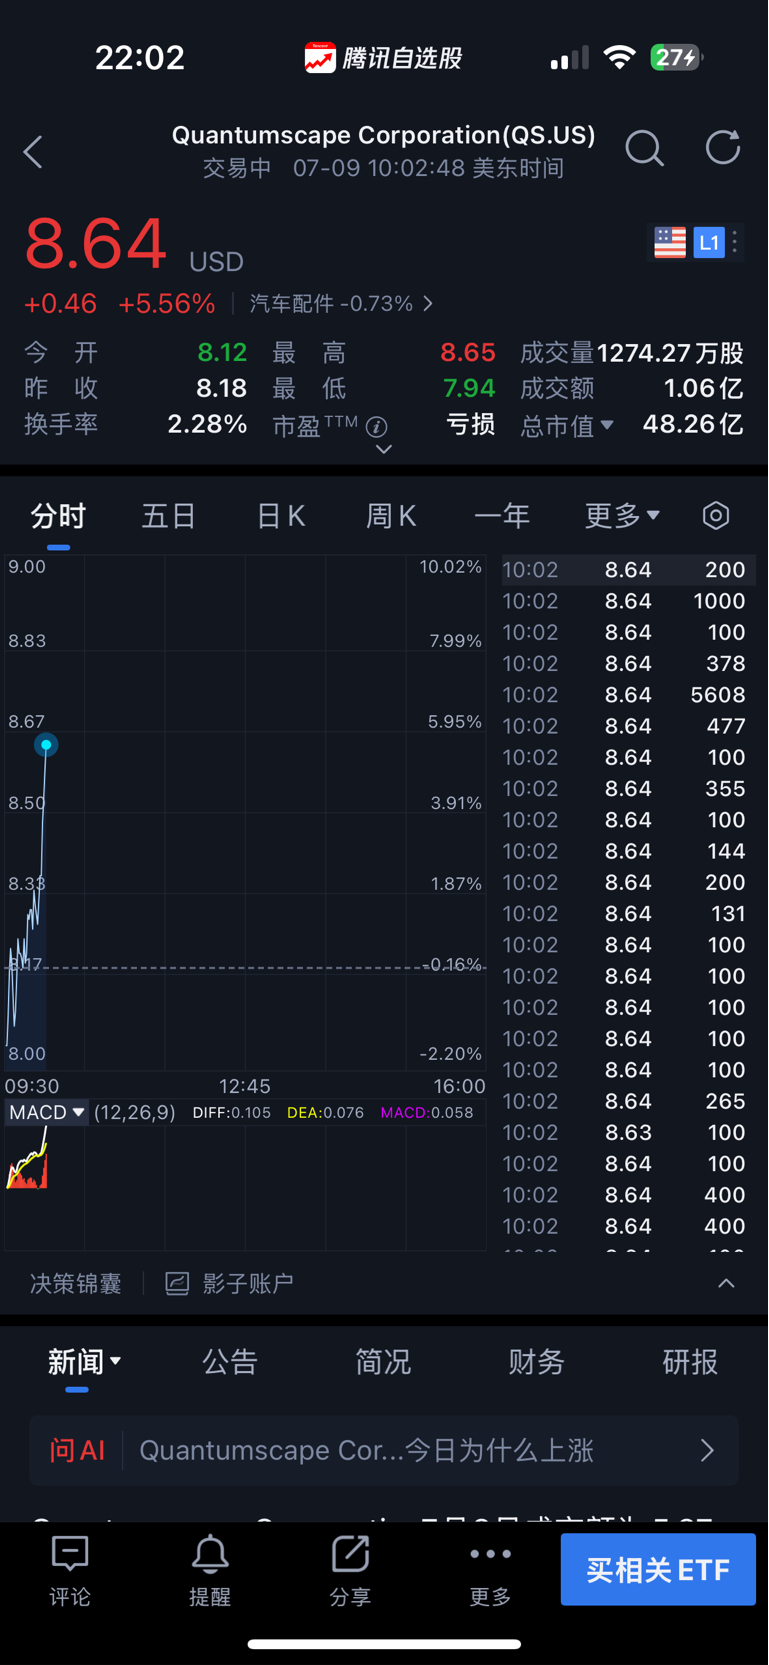
Task: Tap the Quantumscape Corporation(QS.US) title
Action: (383, 136)
